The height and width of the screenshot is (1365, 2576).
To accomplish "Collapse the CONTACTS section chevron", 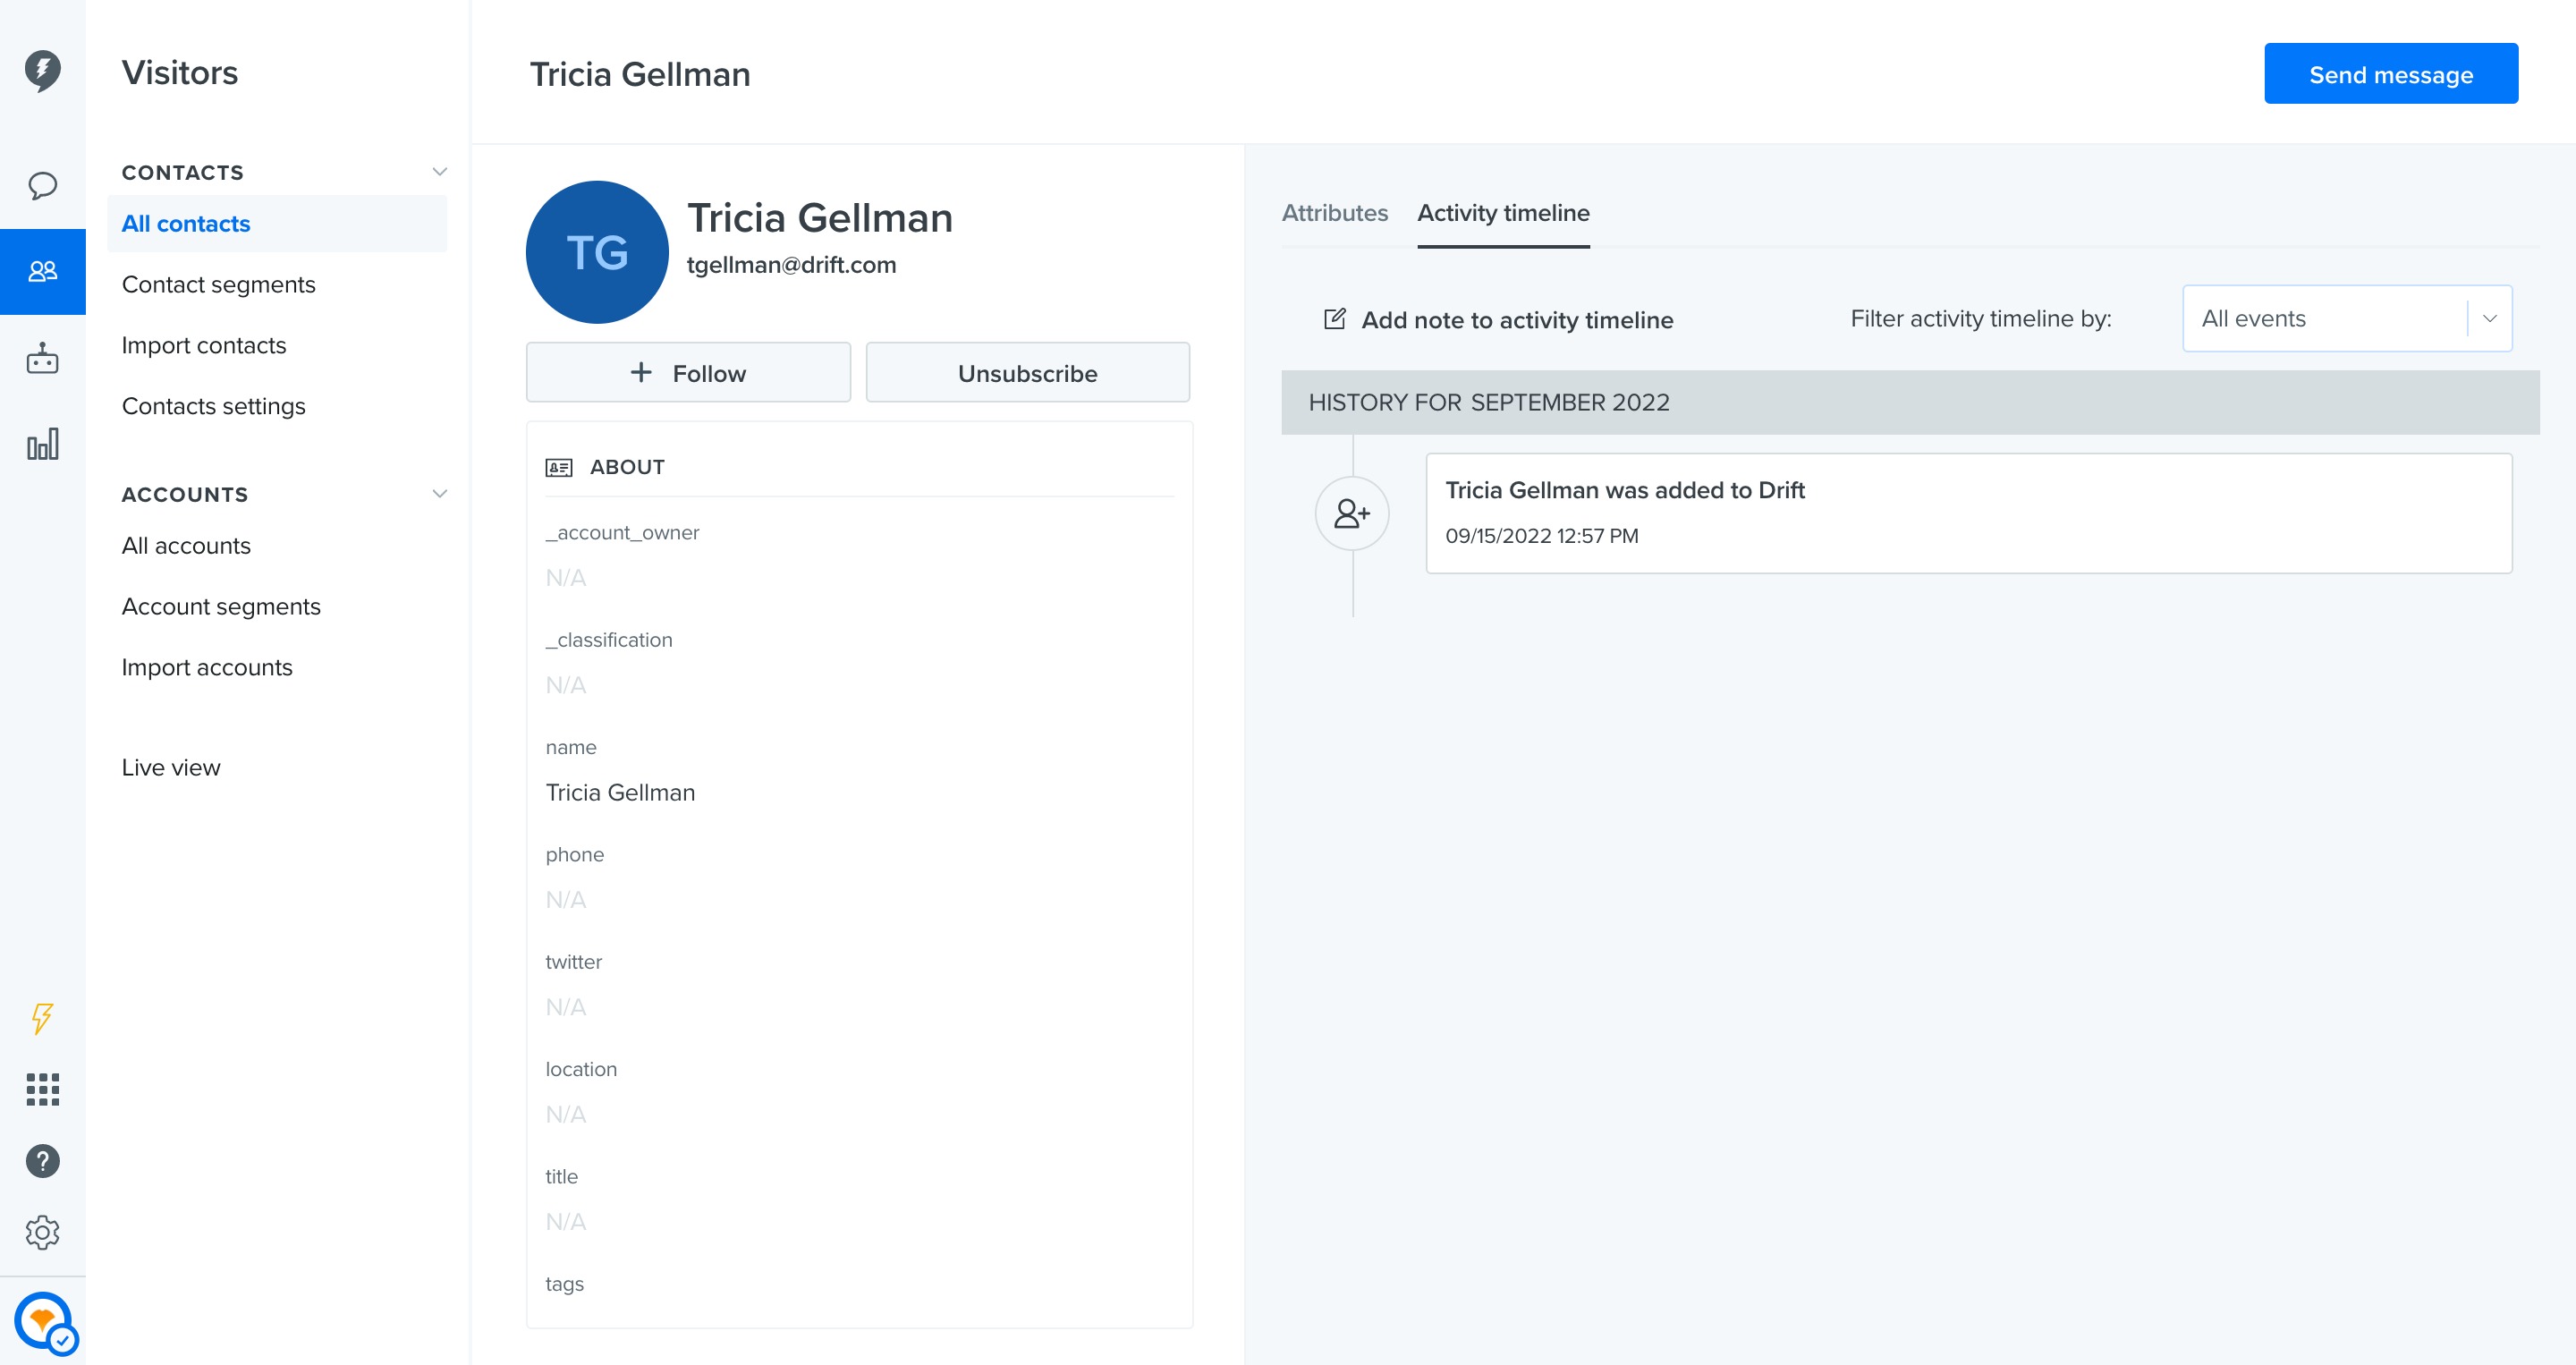I will [x=439, y=172].
